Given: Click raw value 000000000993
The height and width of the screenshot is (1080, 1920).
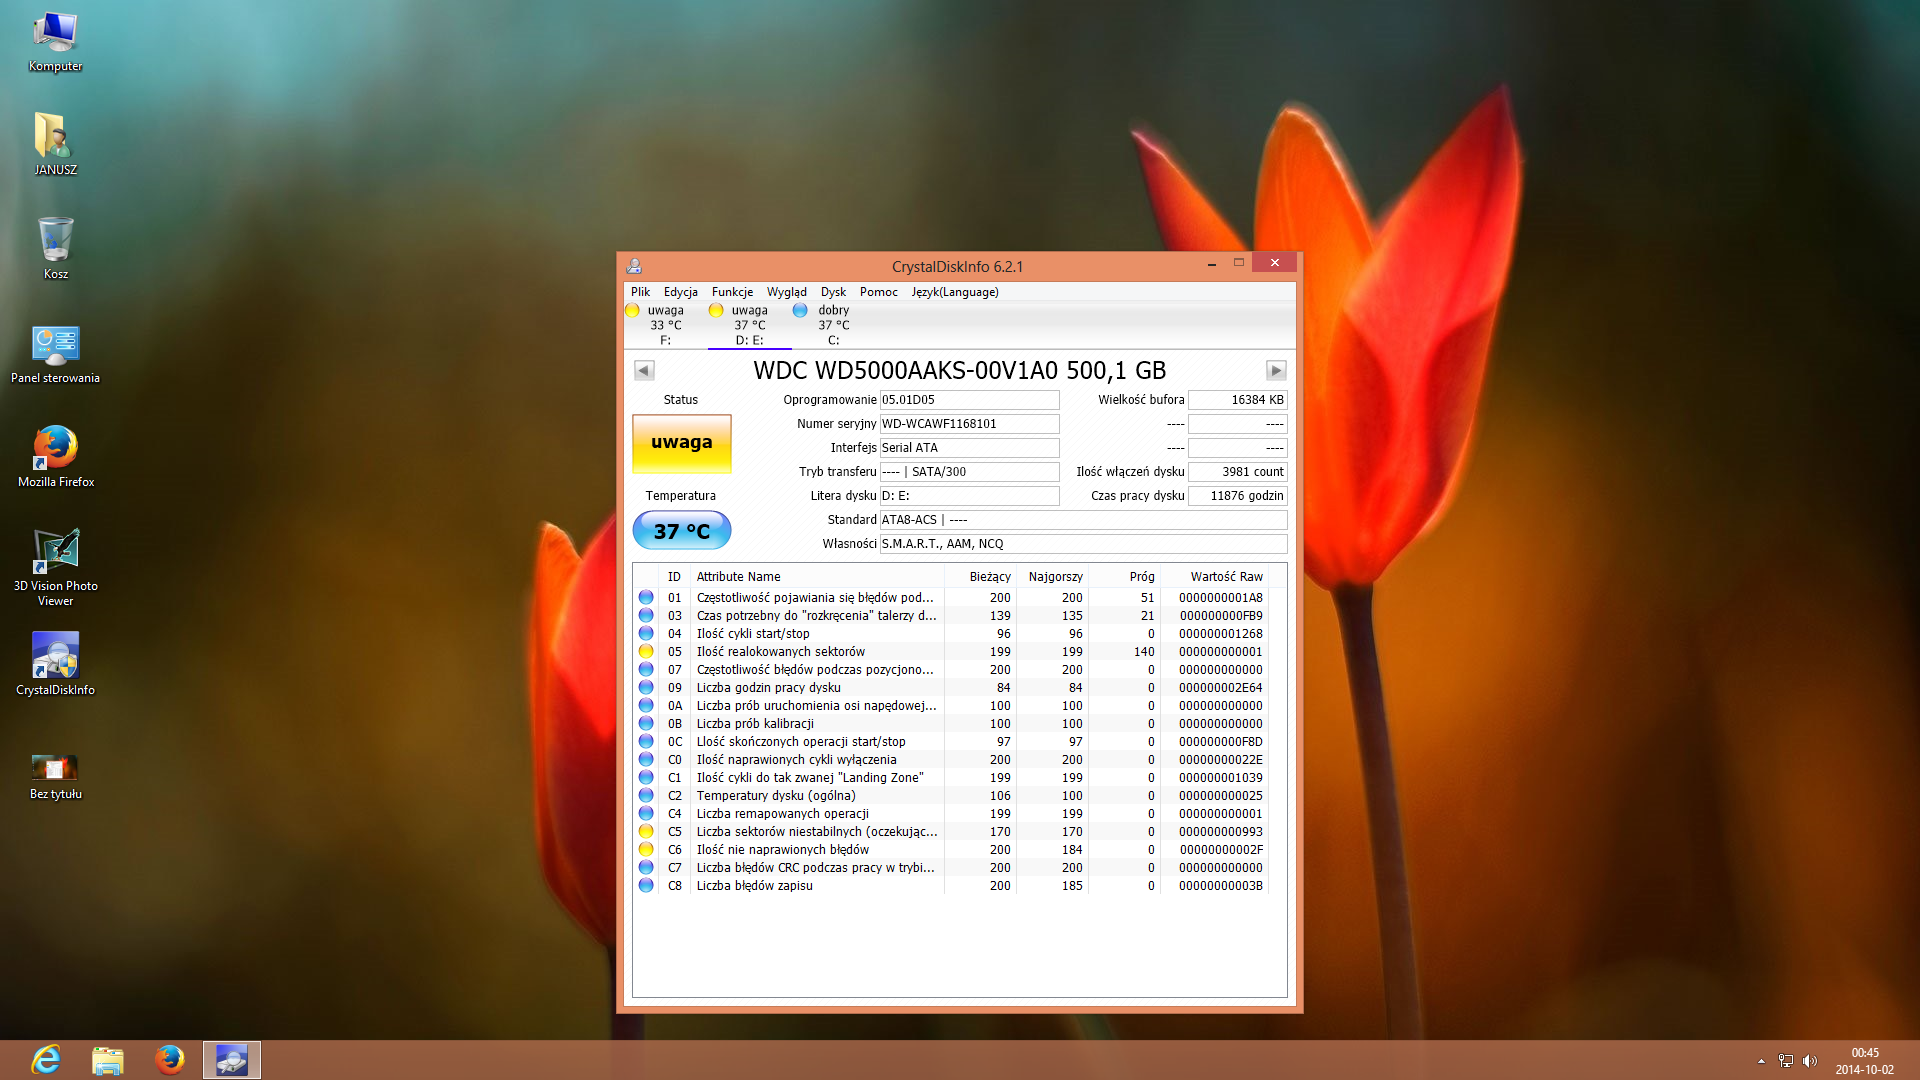Looking at the screenshot, I should click(x=1220, y=832).
